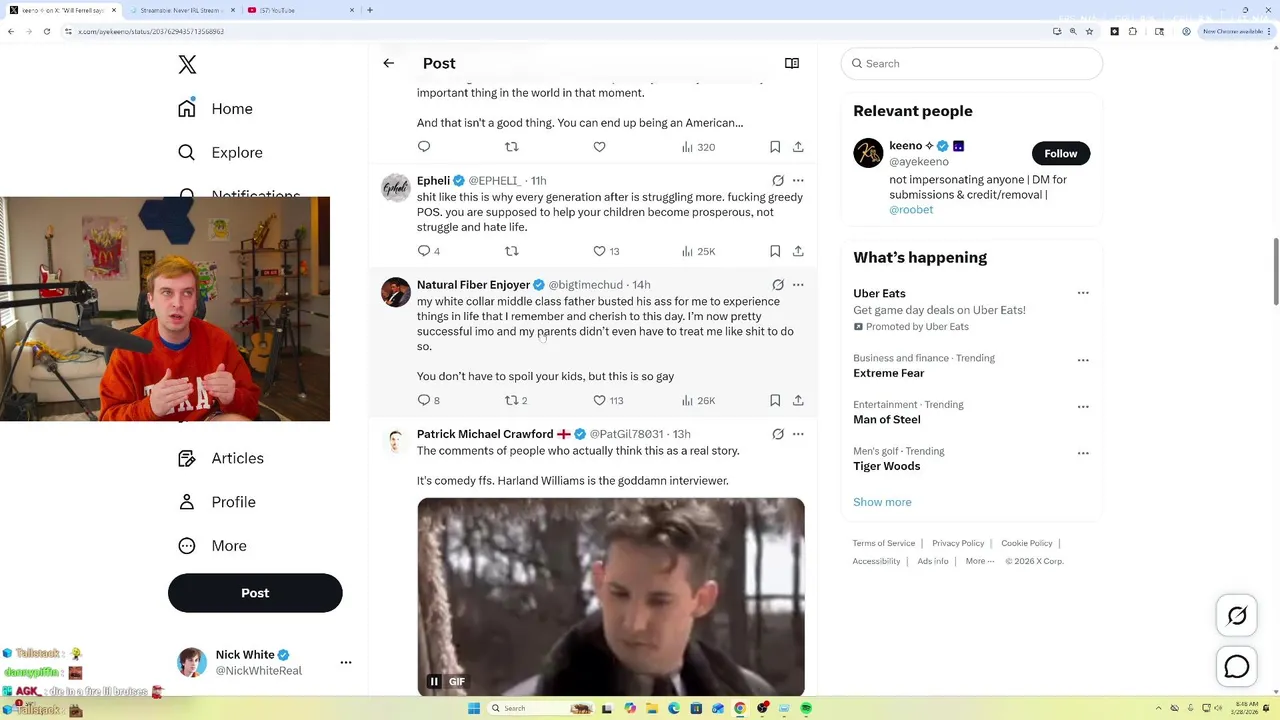Open reader view icon beside Post header
Image resolution: width=1280 pixels, height=720 pixels.
pos(792,63)
